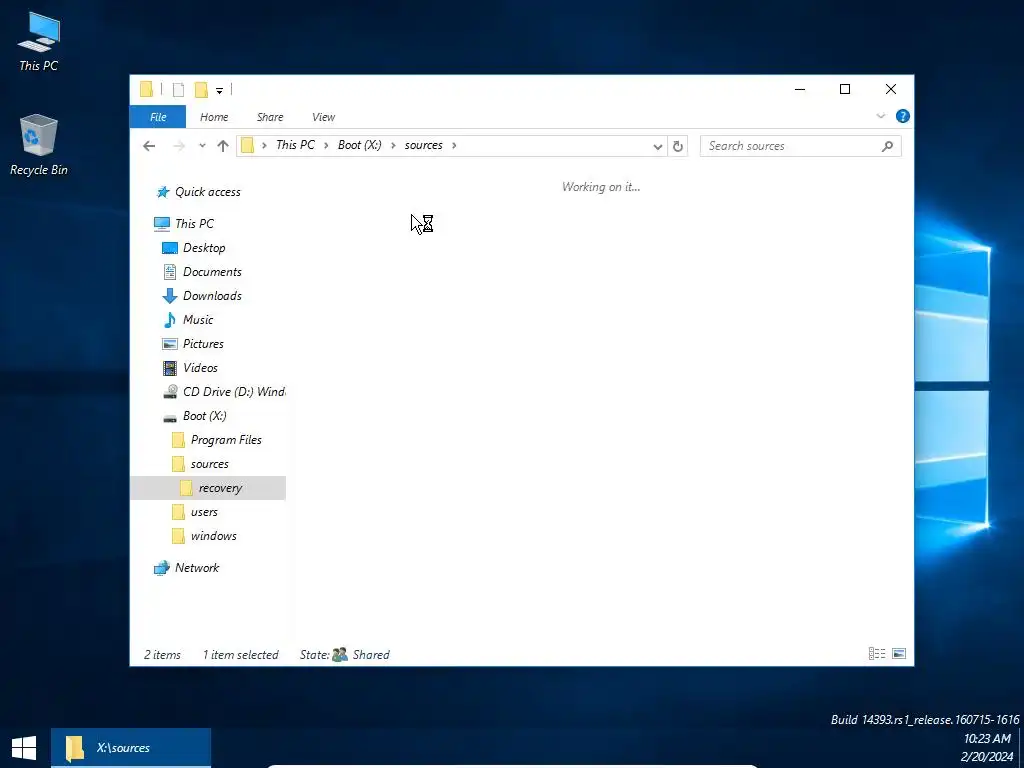Open Pictures in the navigation pane
This screenshot has height=768, width=1024.
(203, 344)
